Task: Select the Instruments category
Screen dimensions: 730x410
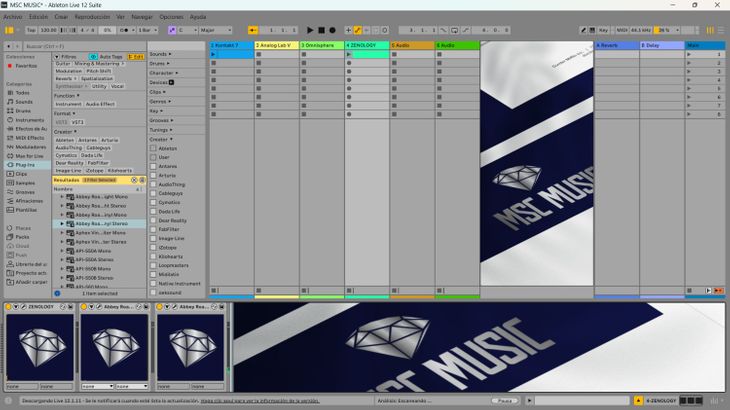Action: (29, 120)
